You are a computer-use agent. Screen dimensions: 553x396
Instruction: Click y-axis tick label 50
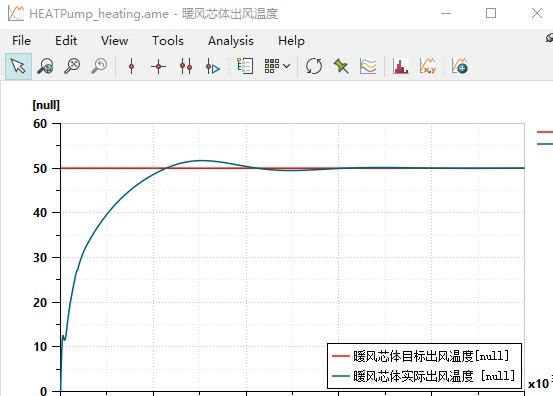[40, 168]
